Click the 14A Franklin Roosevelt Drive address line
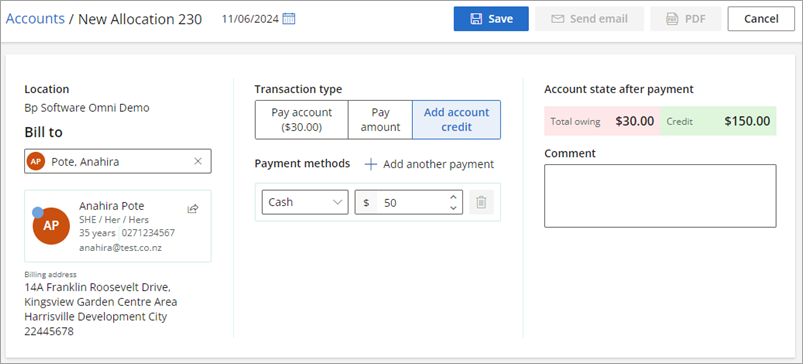 [98, 287]
